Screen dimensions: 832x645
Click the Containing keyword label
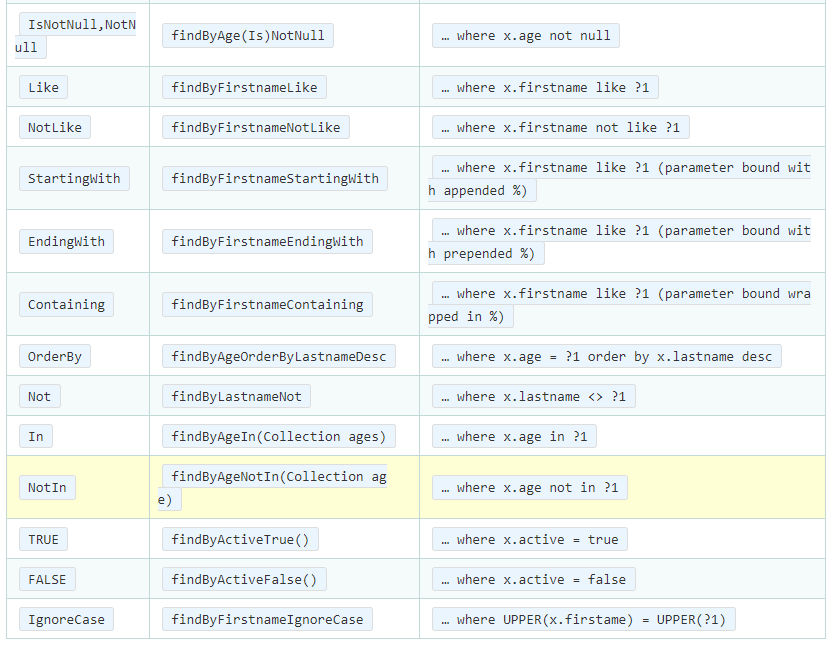point(66,304)
